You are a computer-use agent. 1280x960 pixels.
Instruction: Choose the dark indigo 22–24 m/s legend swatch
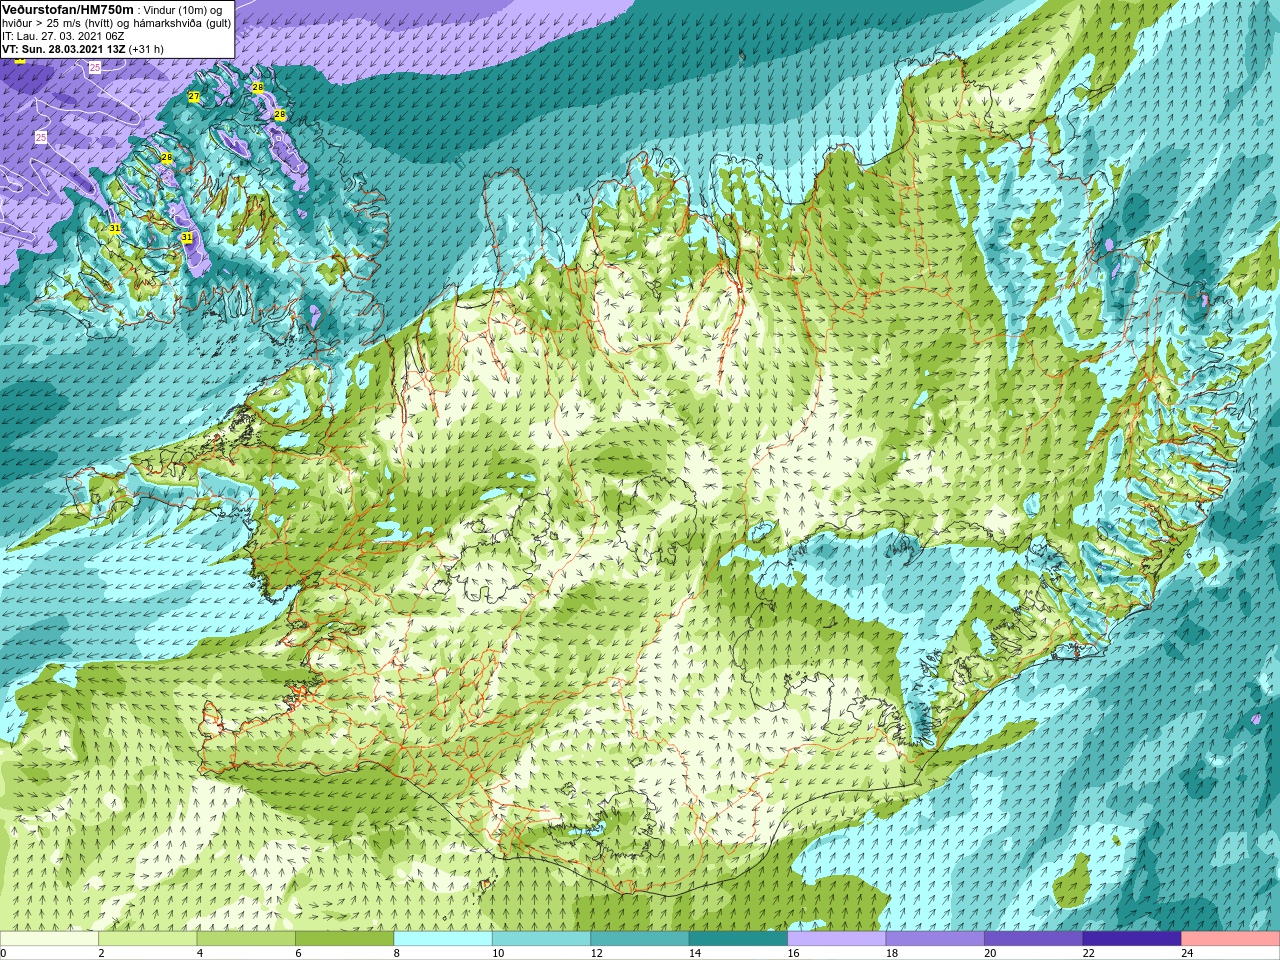click(1132, 939)
